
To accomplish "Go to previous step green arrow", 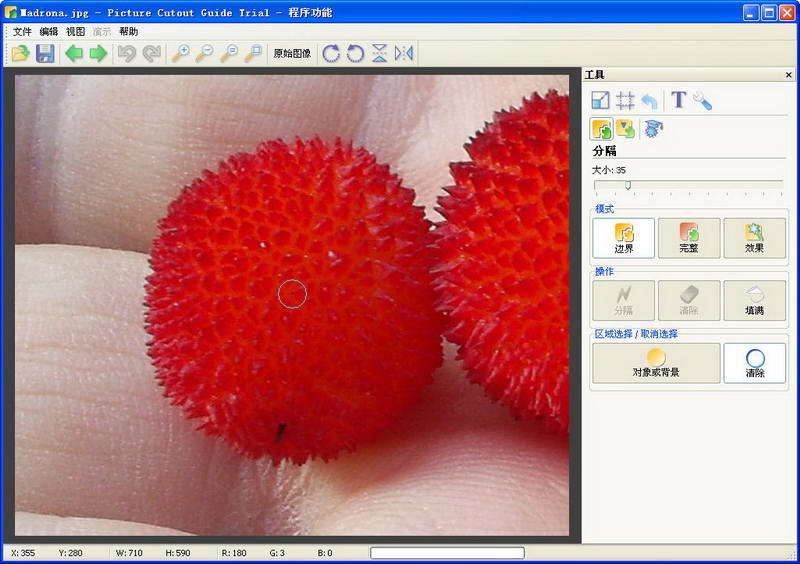I will (x=74, y=53).
